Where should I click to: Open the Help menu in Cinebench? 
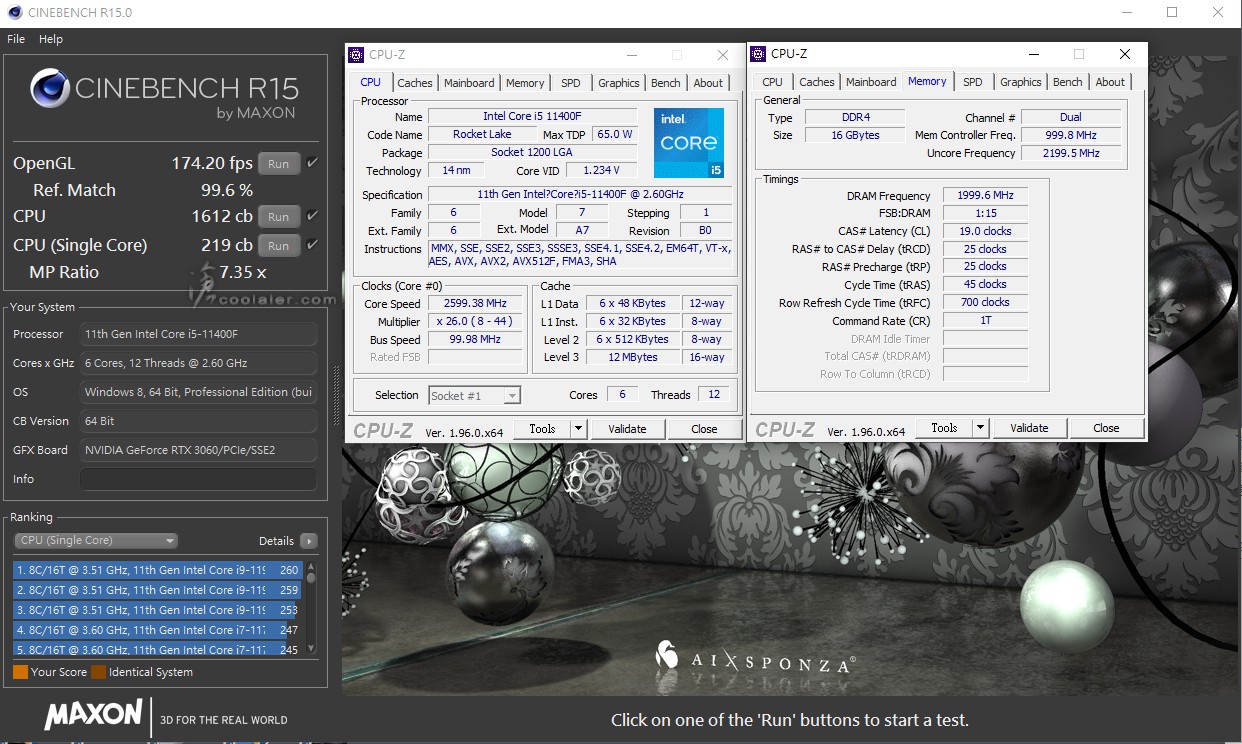[x=51, y=39]
